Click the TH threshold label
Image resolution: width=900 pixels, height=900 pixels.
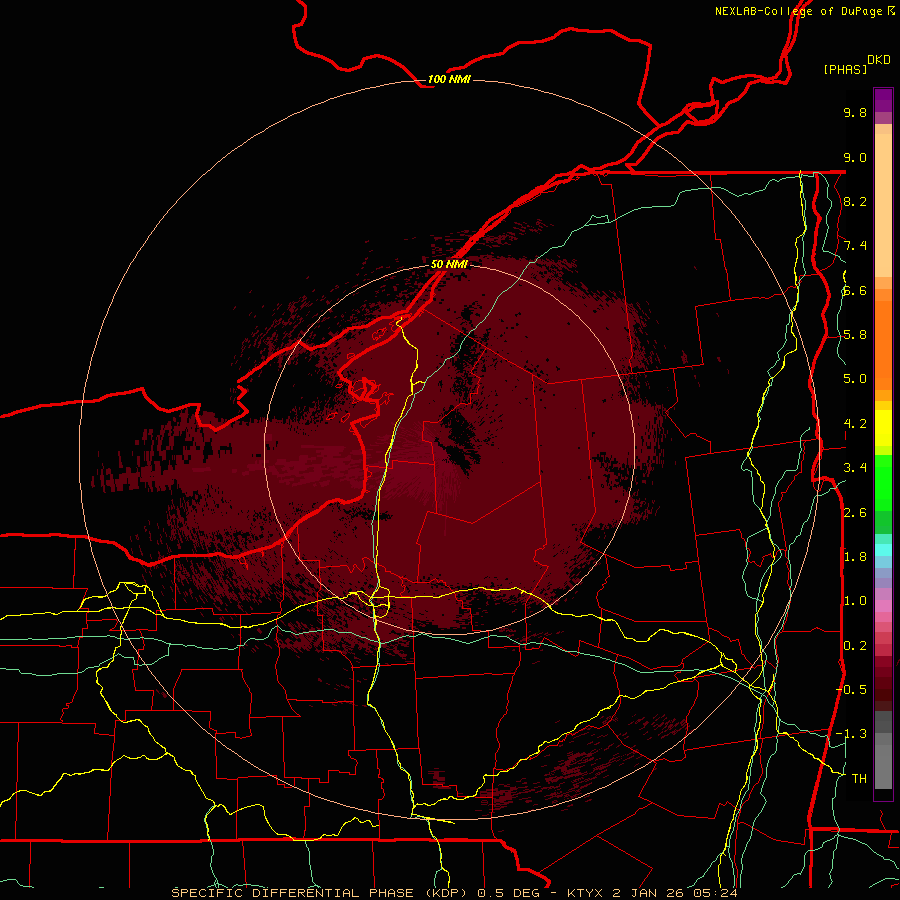tap(859, 779)
